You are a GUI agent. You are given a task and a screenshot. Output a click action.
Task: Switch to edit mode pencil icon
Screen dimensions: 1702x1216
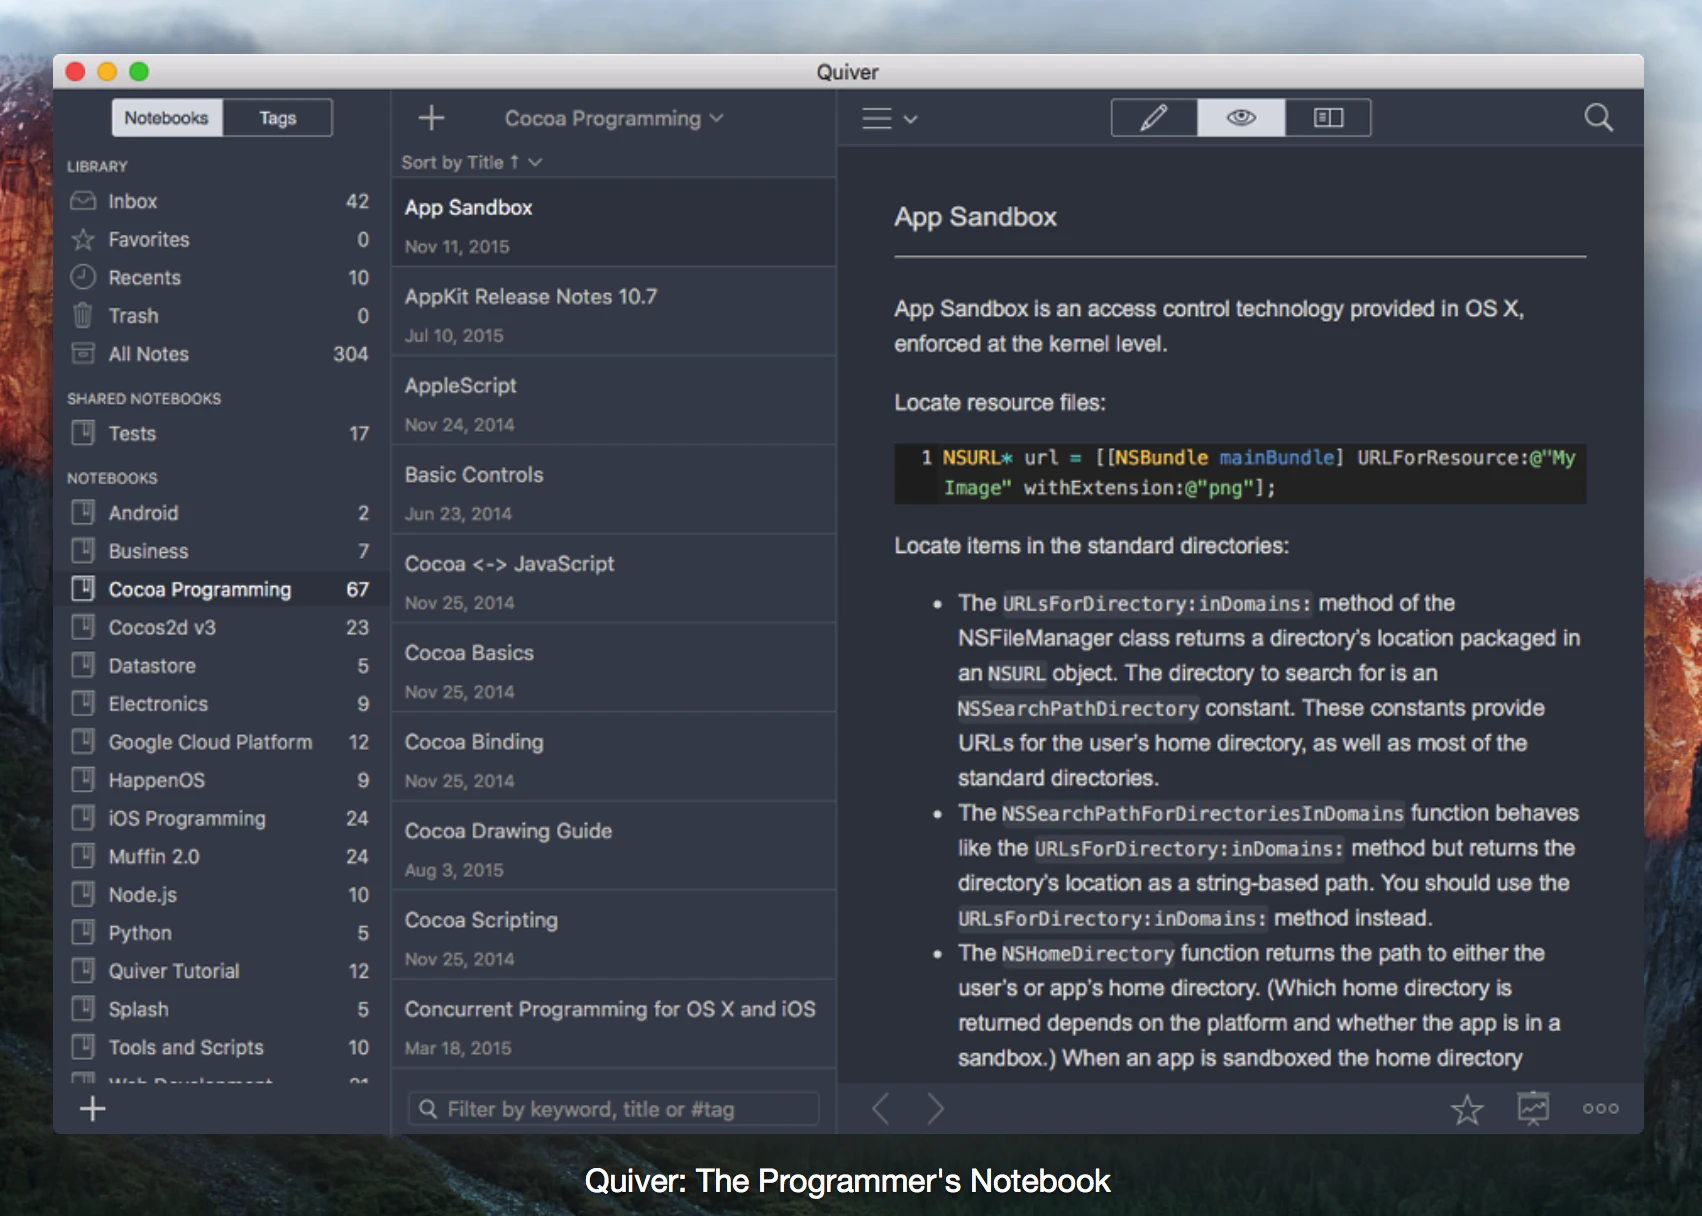click(1154, 118)
